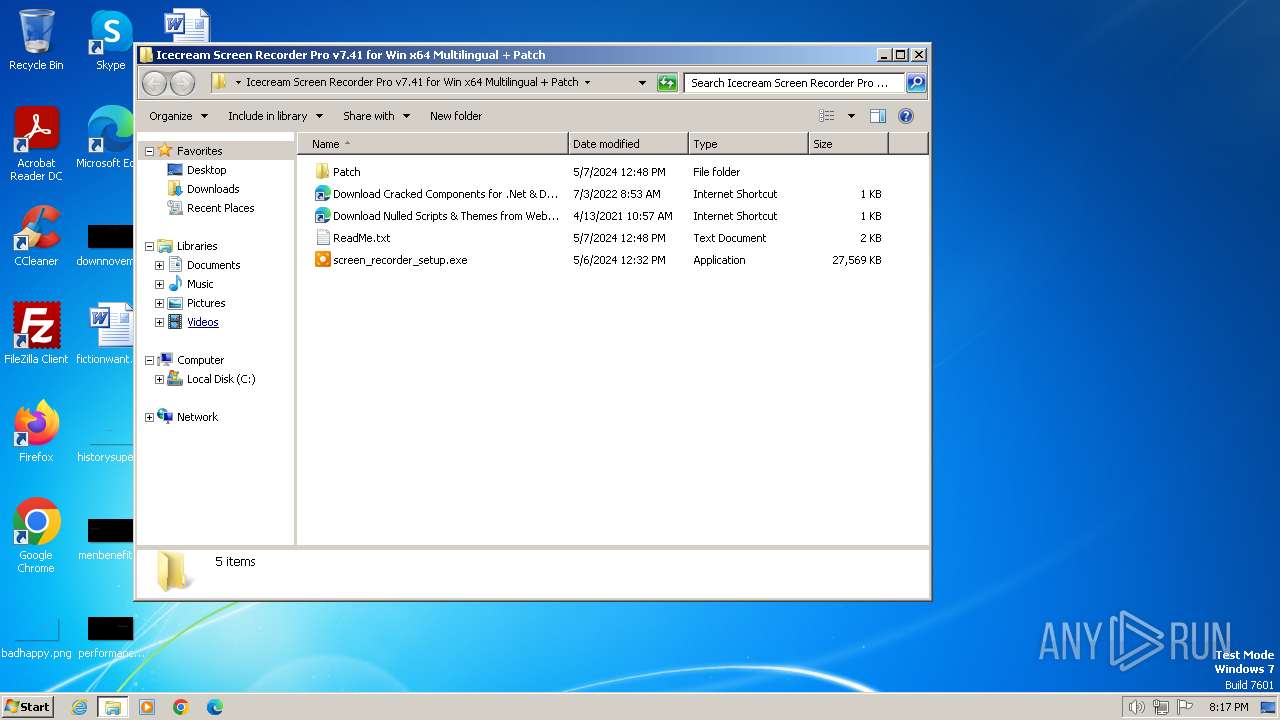
Task: Sort by the Name column header
Action: [433, 144]
